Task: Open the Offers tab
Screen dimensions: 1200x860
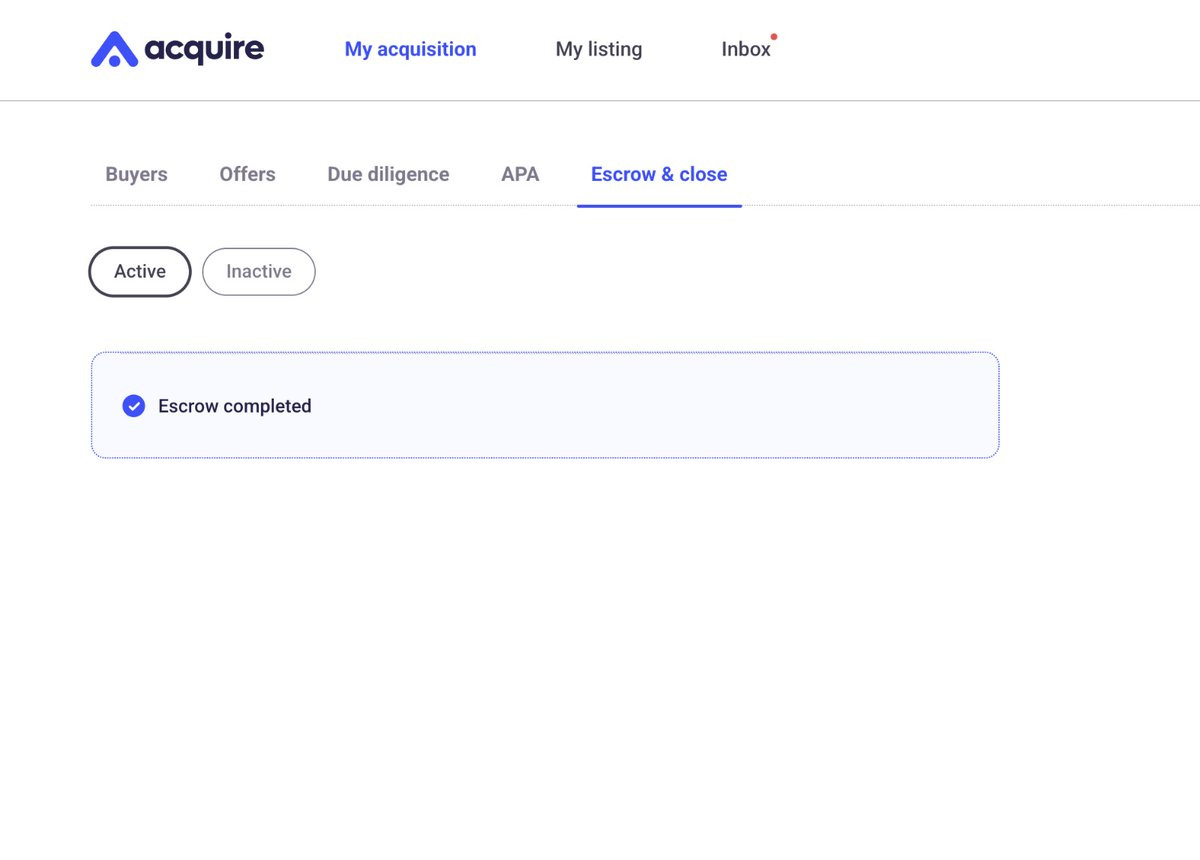Action: pyautogui.click(x=247, y=174)
